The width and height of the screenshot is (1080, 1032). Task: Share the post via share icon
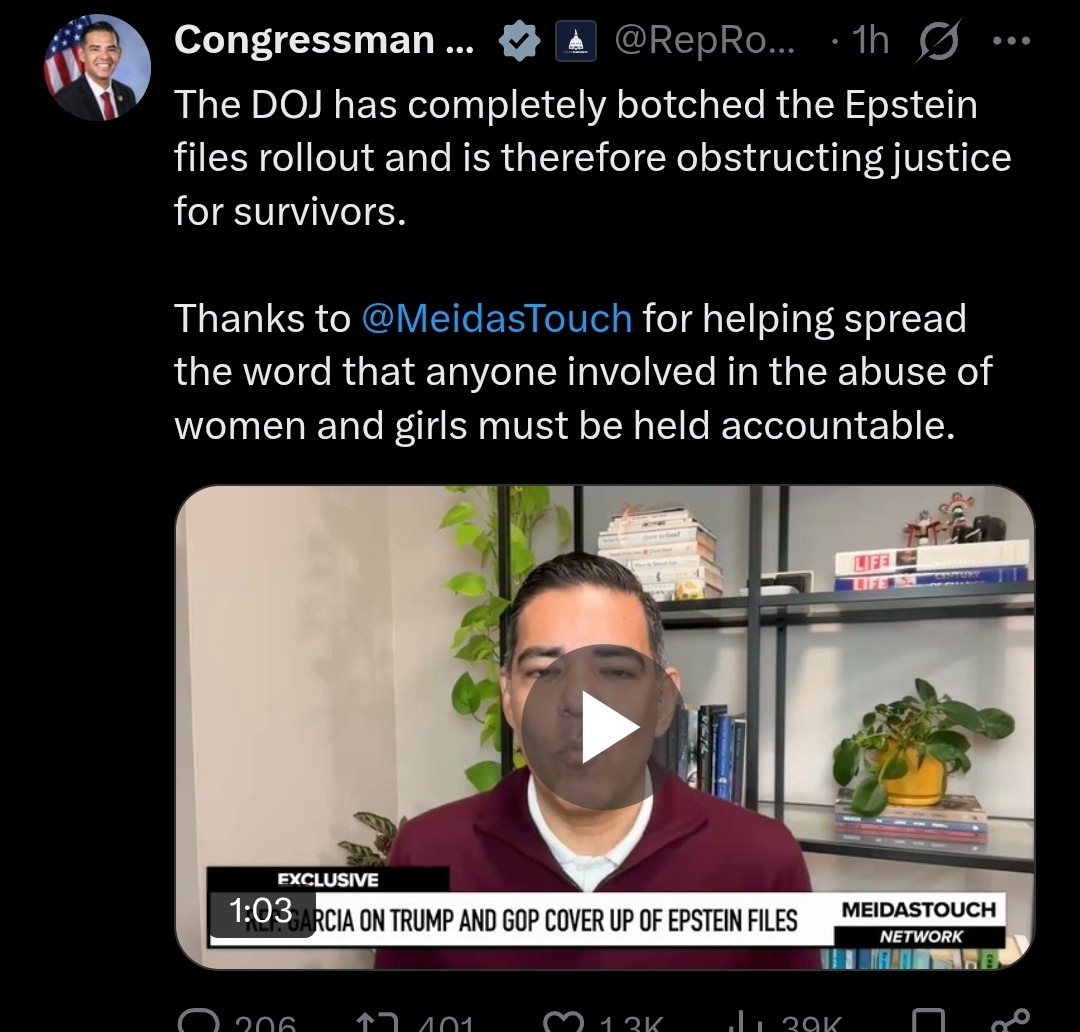(x=1011, y=1021)
